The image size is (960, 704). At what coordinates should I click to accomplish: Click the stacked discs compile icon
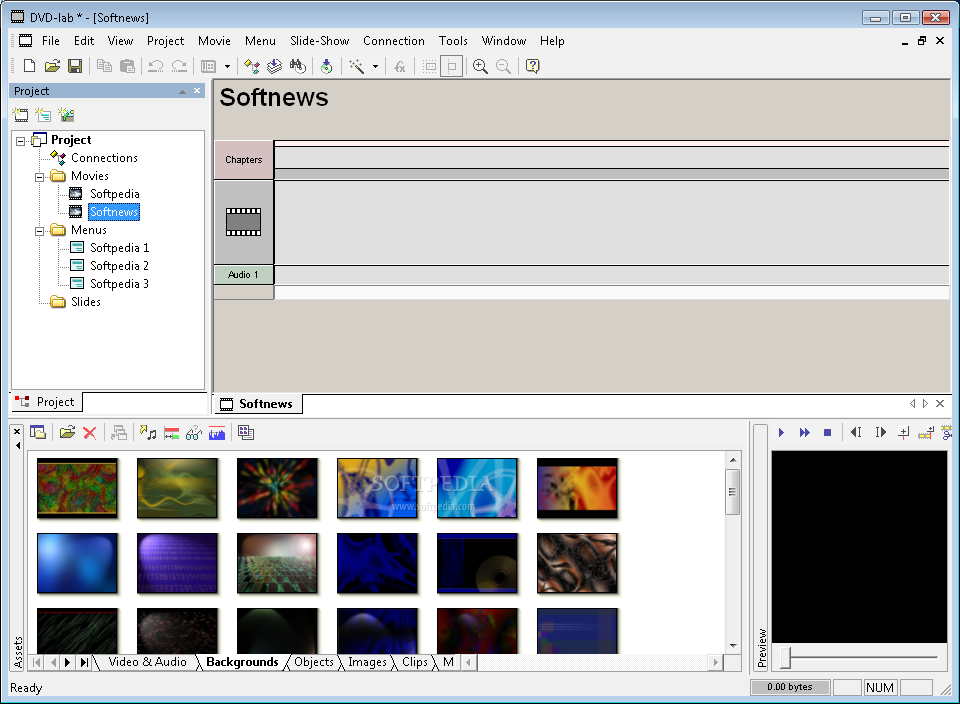coord(274,66)
